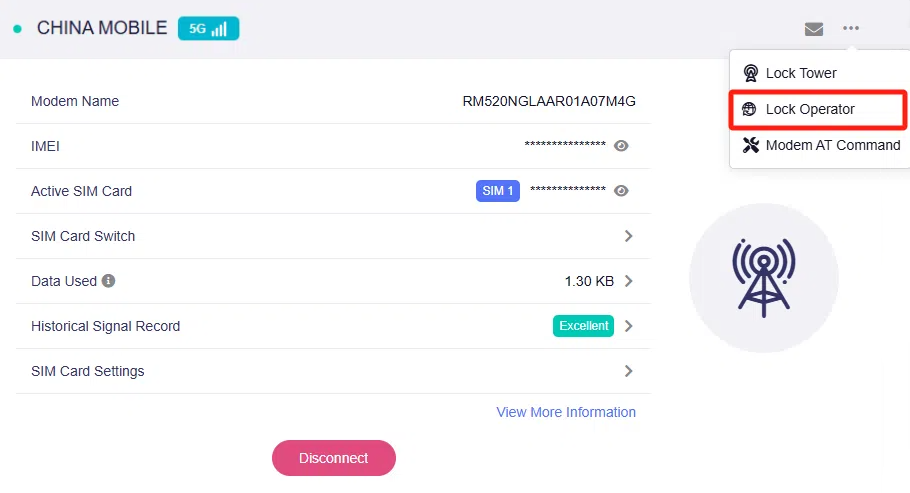The image size is (910, 493).
Task: Click the Historical Signal Record label
Action: 106,326
